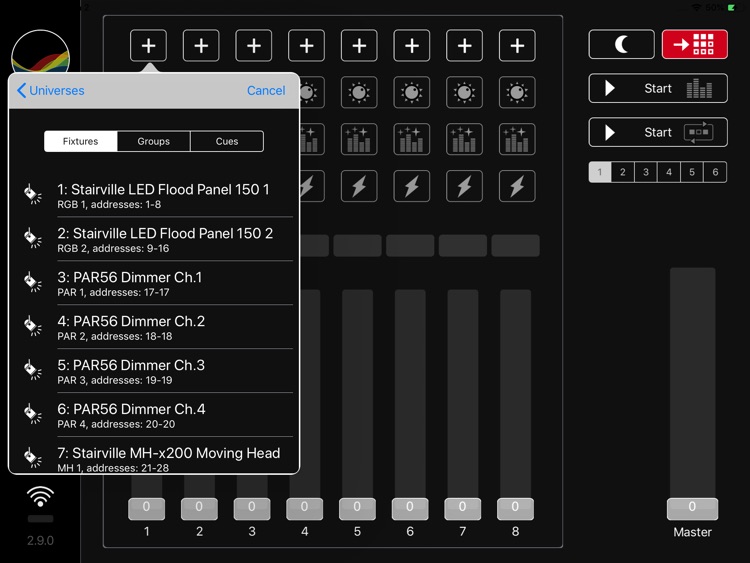Toggle the sparkle bars effect icon for channel 6
This screenshot has width=750, height=563.
(x=412, y=139)
